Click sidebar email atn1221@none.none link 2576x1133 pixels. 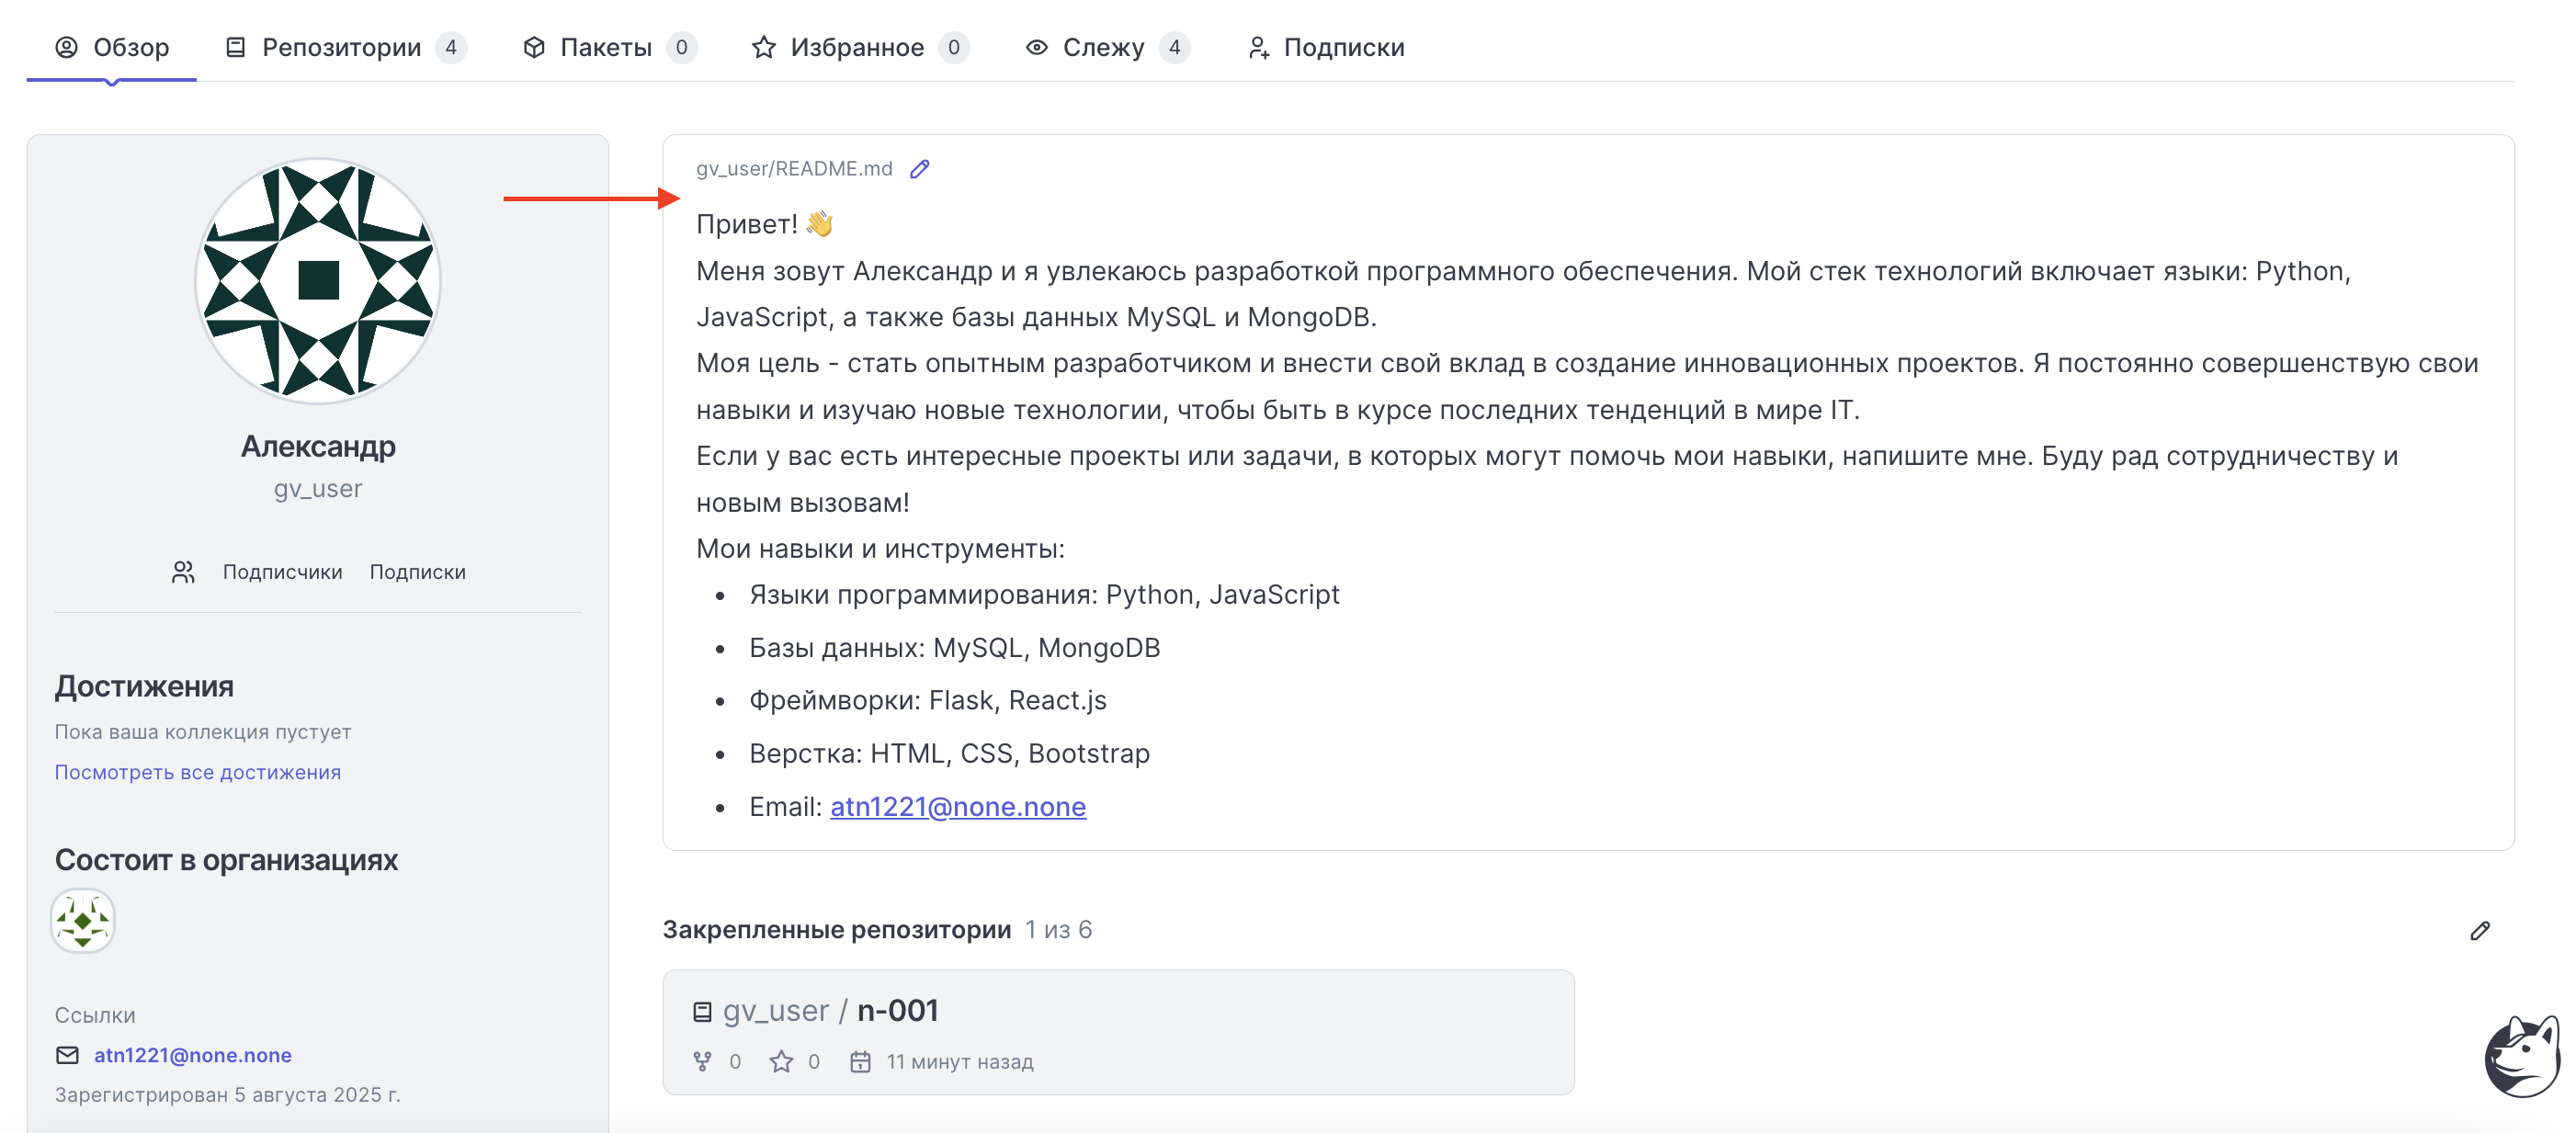[193, 1054]
